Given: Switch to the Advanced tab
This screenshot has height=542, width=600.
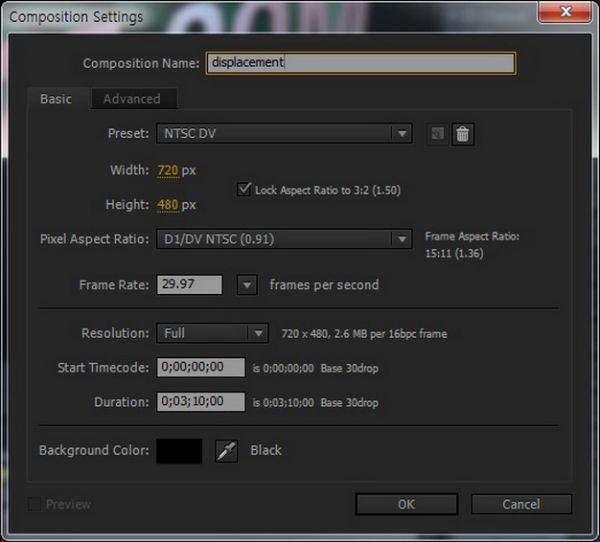Looking at the screenshot, I should (x=132, y=99).
